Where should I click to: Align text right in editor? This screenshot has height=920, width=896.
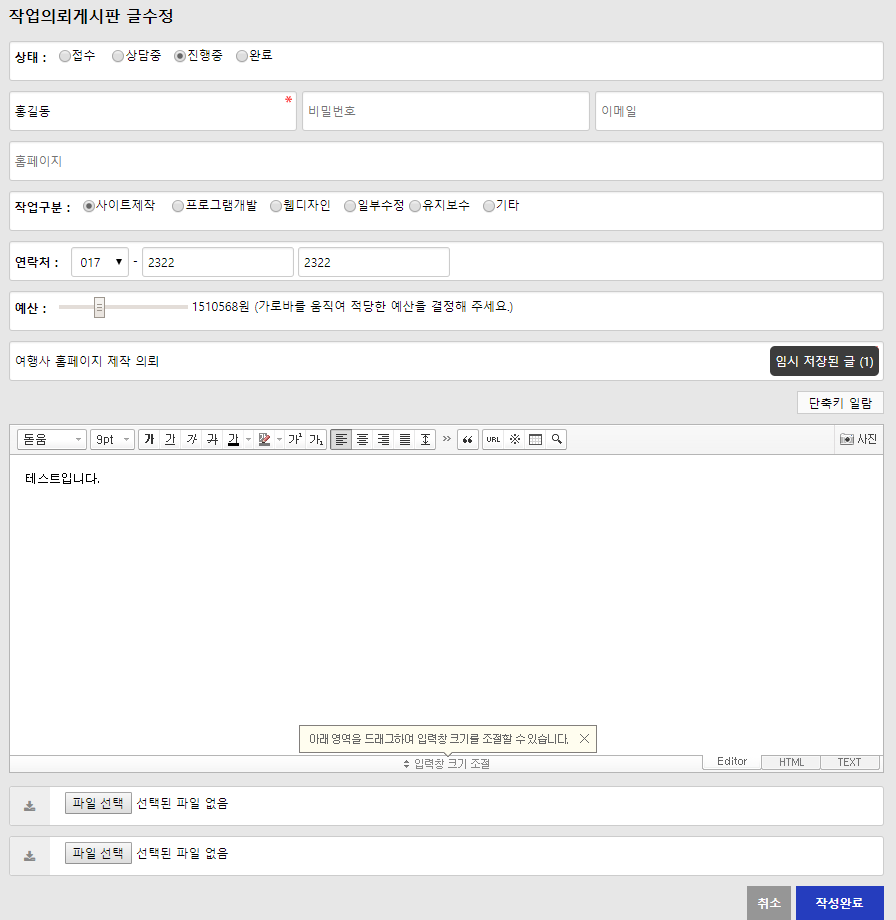click(383, 439)
